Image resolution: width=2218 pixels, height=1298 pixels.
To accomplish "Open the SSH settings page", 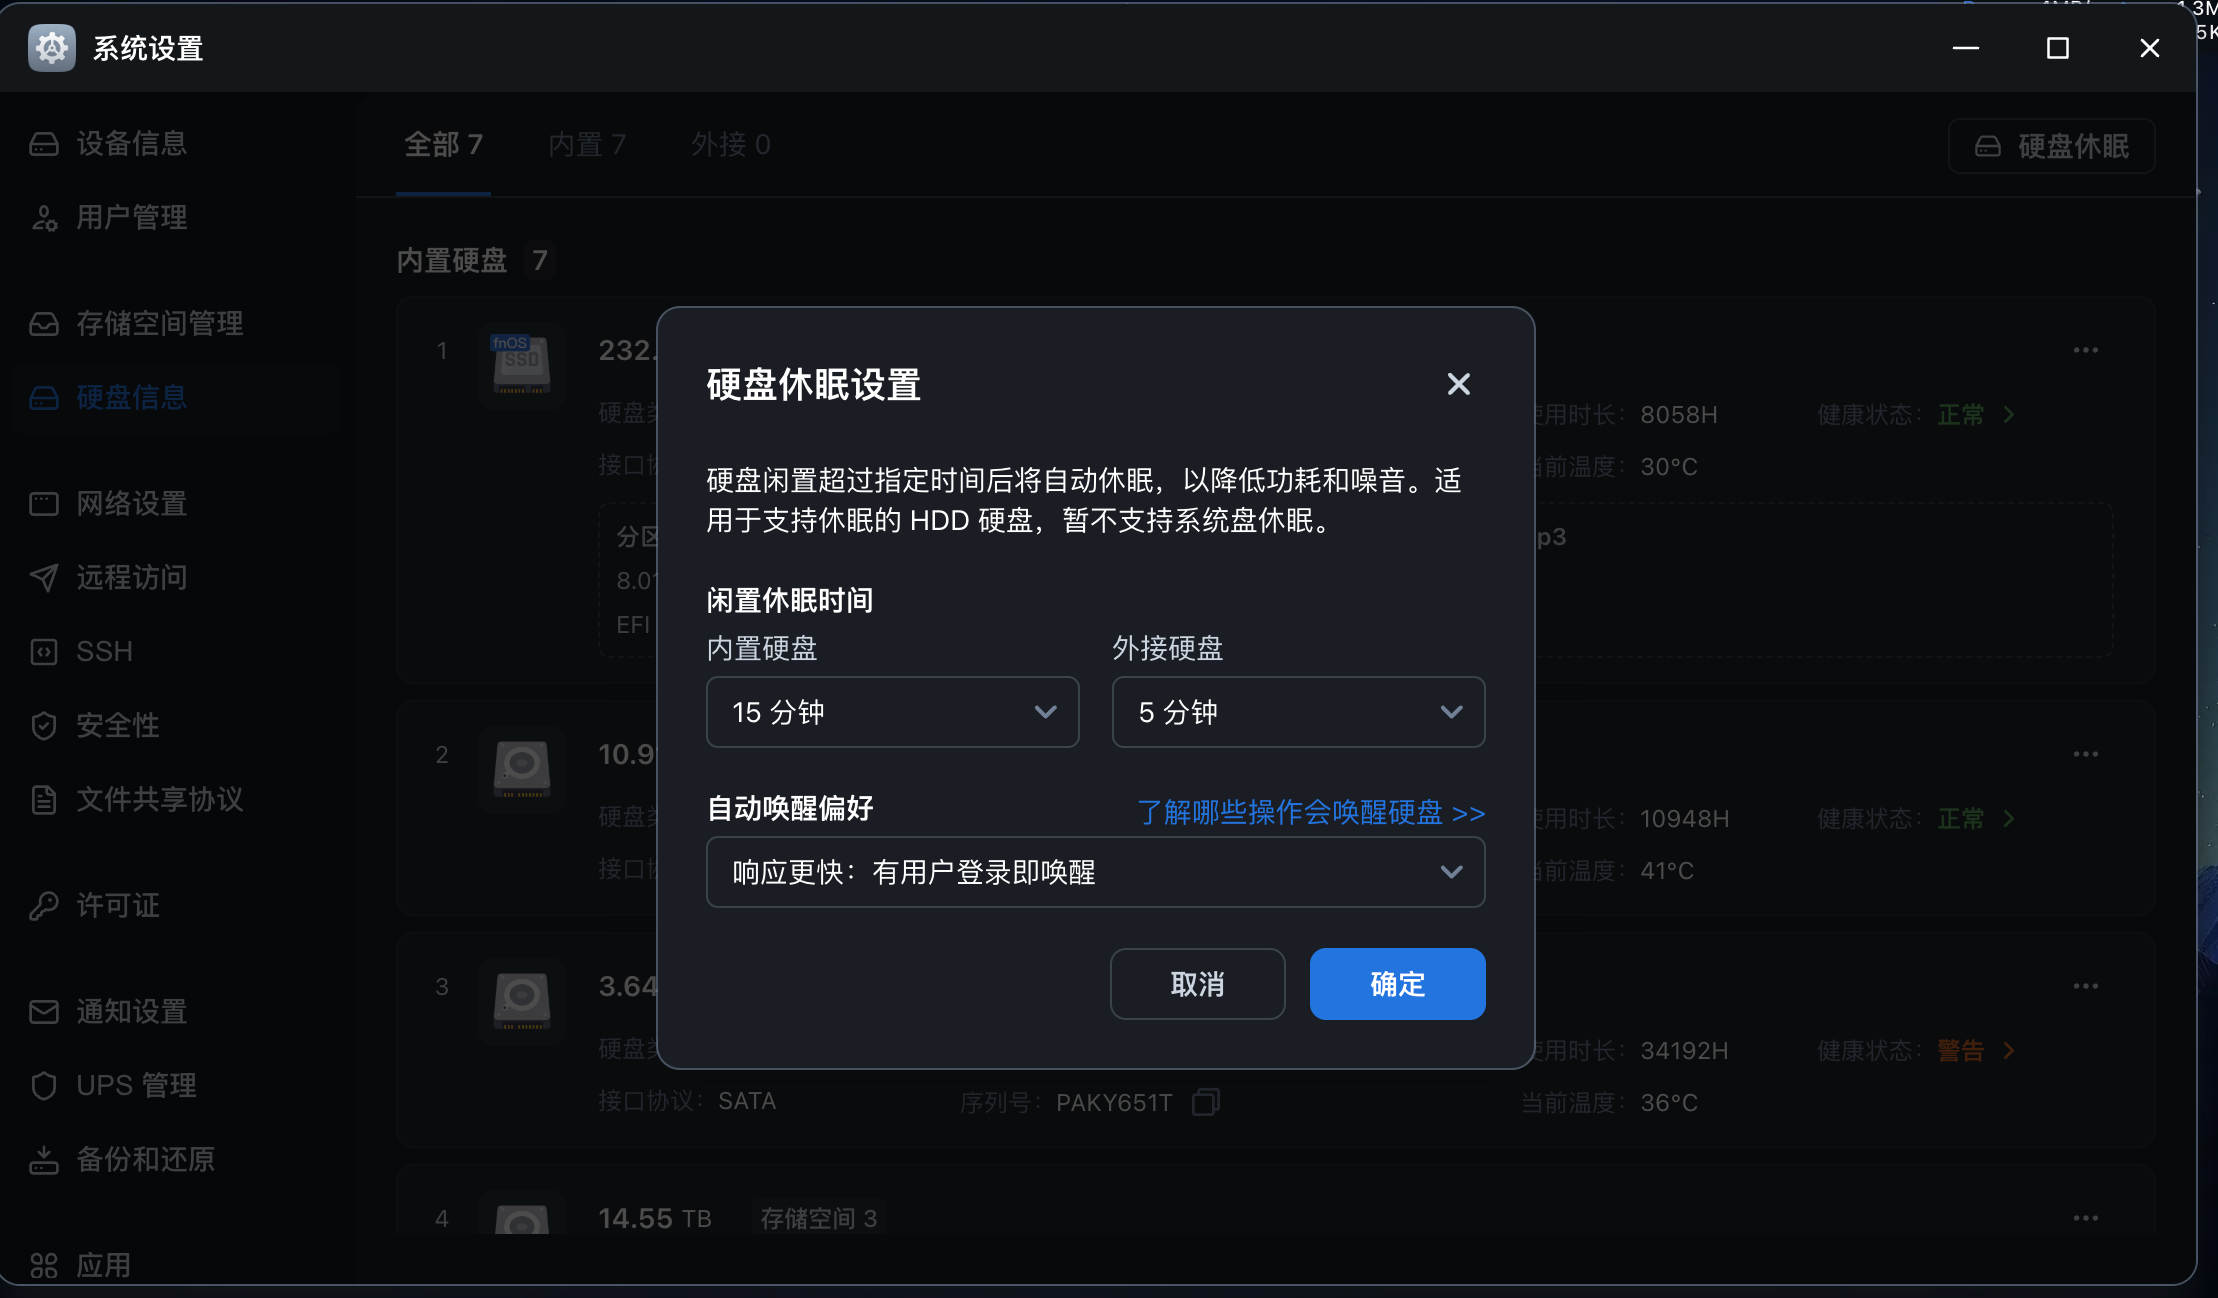I will [105, 651].
